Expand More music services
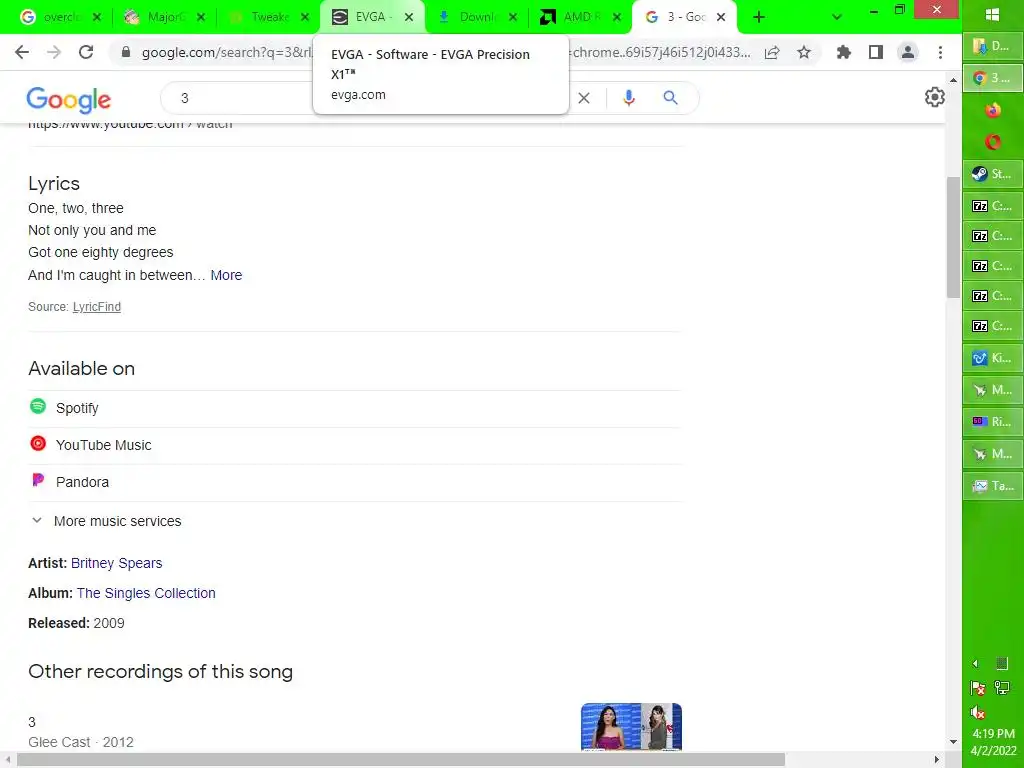 click(x=106, y=521)
